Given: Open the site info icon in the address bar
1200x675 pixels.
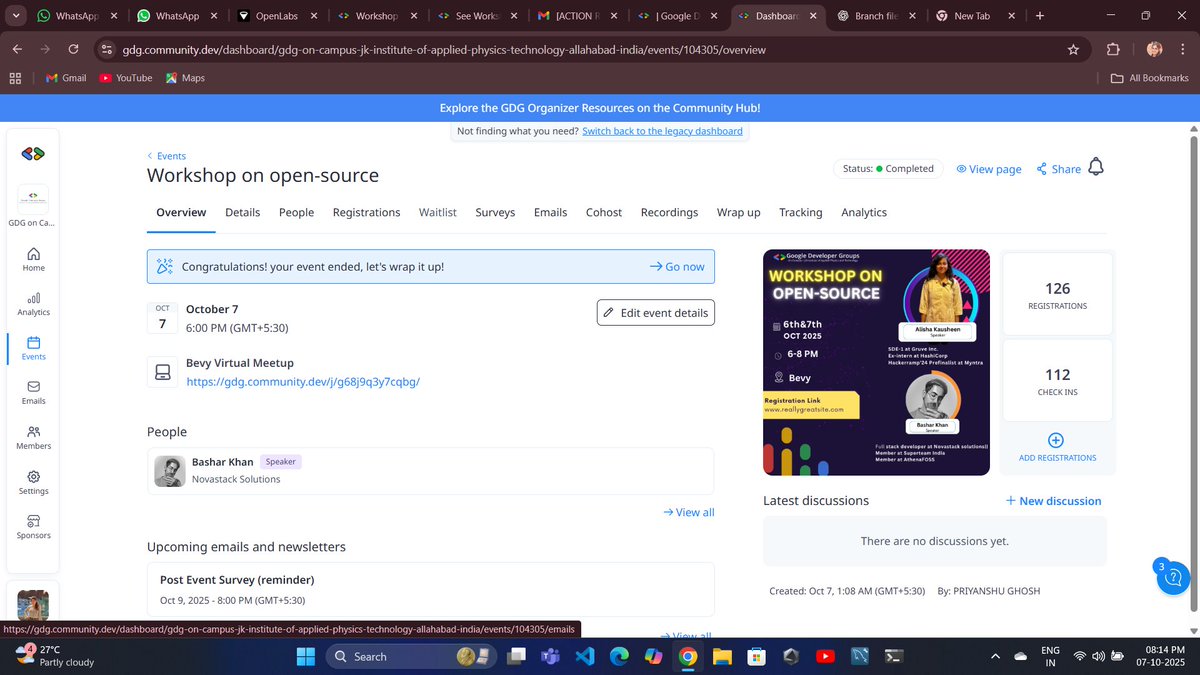Looking at the screenshot, I should click(107, 49).
